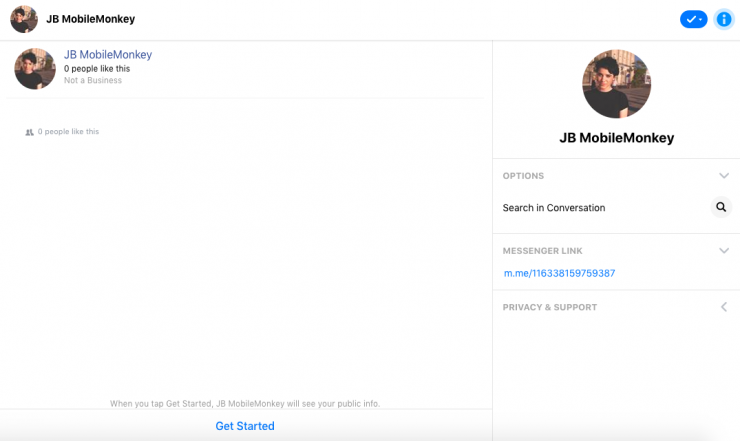The image size is (740, 441).
Task: Click the JB MobileMonkey name in the header
Action: tap(91, 19)
